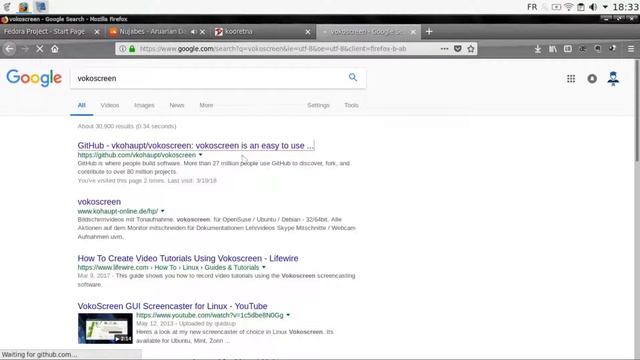Stop loading the page with the X button
This screenshot has width=640, height=360.
point(40,49)
